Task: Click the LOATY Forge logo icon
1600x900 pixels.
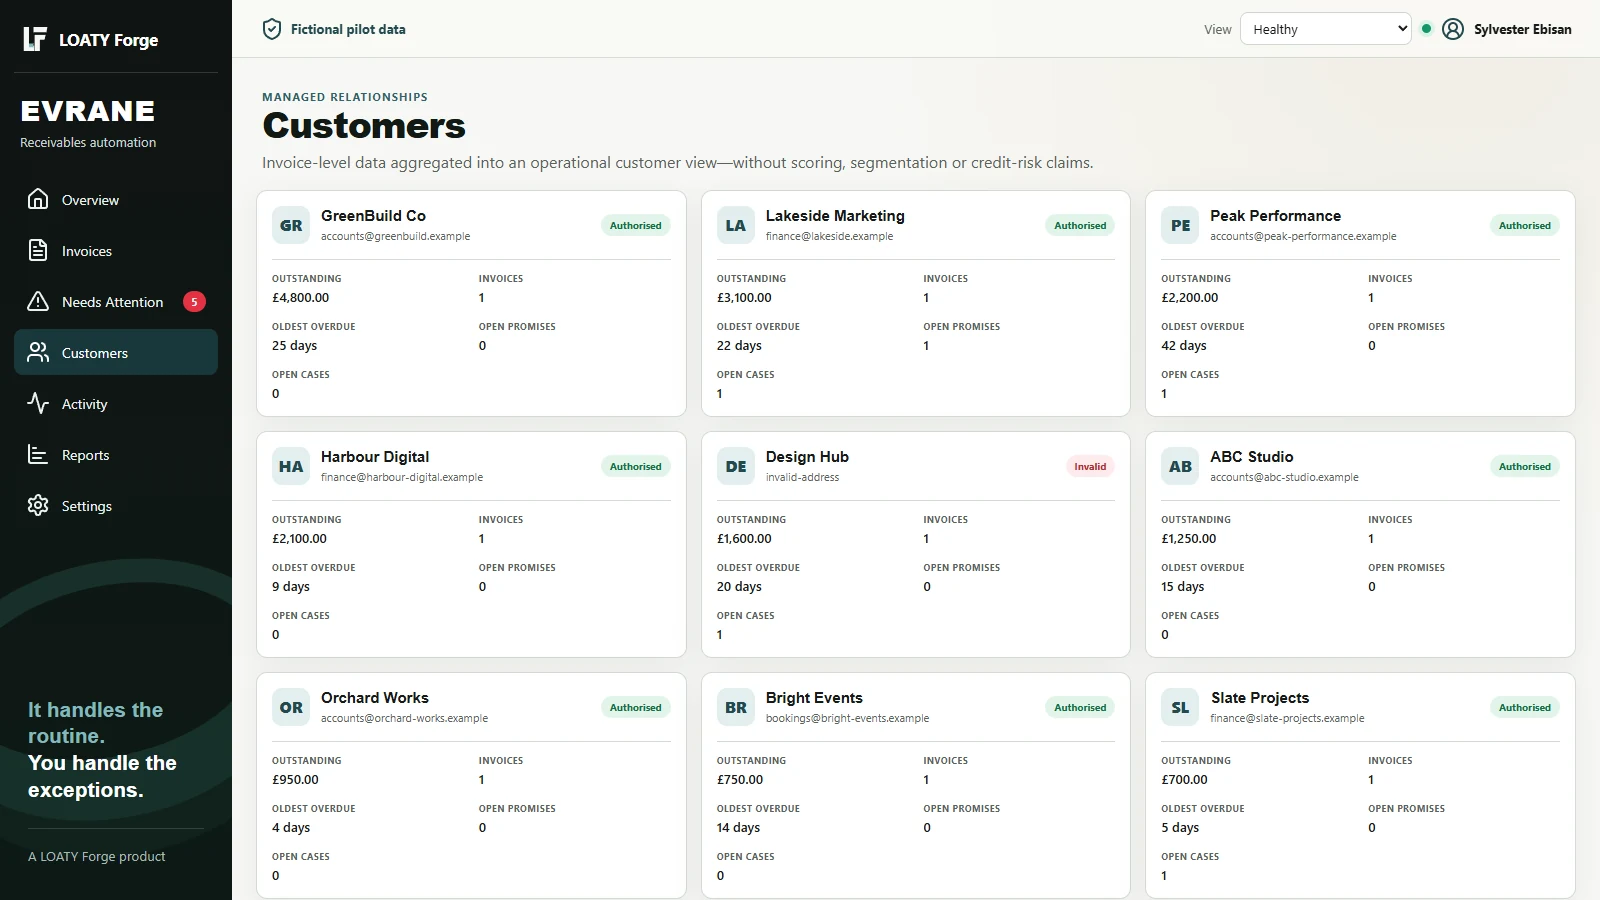Action: [x=35, y=39]
